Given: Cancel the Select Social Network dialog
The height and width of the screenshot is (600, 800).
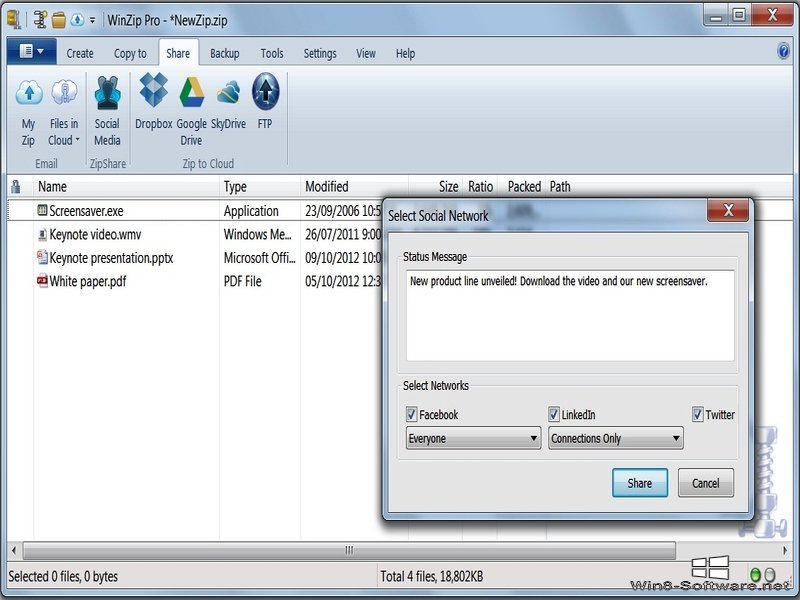Looking at the screenshot, I should point(706,483).
